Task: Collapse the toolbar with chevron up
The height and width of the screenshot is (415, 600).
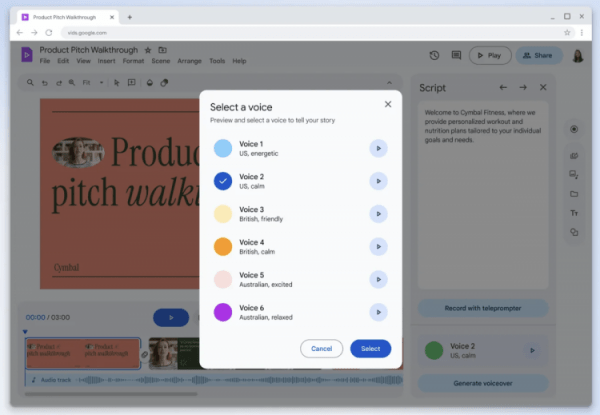Action: [x=389, y=83]
